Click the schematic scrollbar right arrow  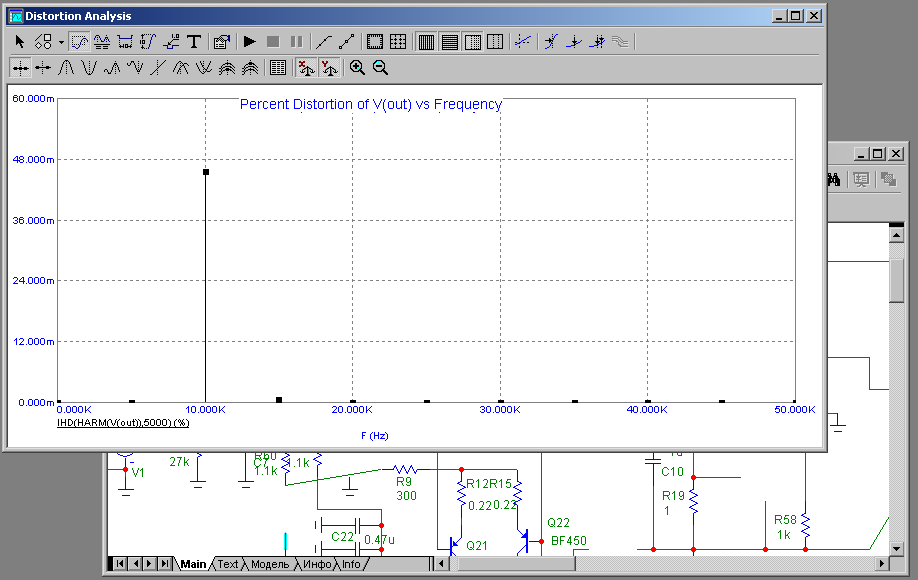[x=882, y=564]
